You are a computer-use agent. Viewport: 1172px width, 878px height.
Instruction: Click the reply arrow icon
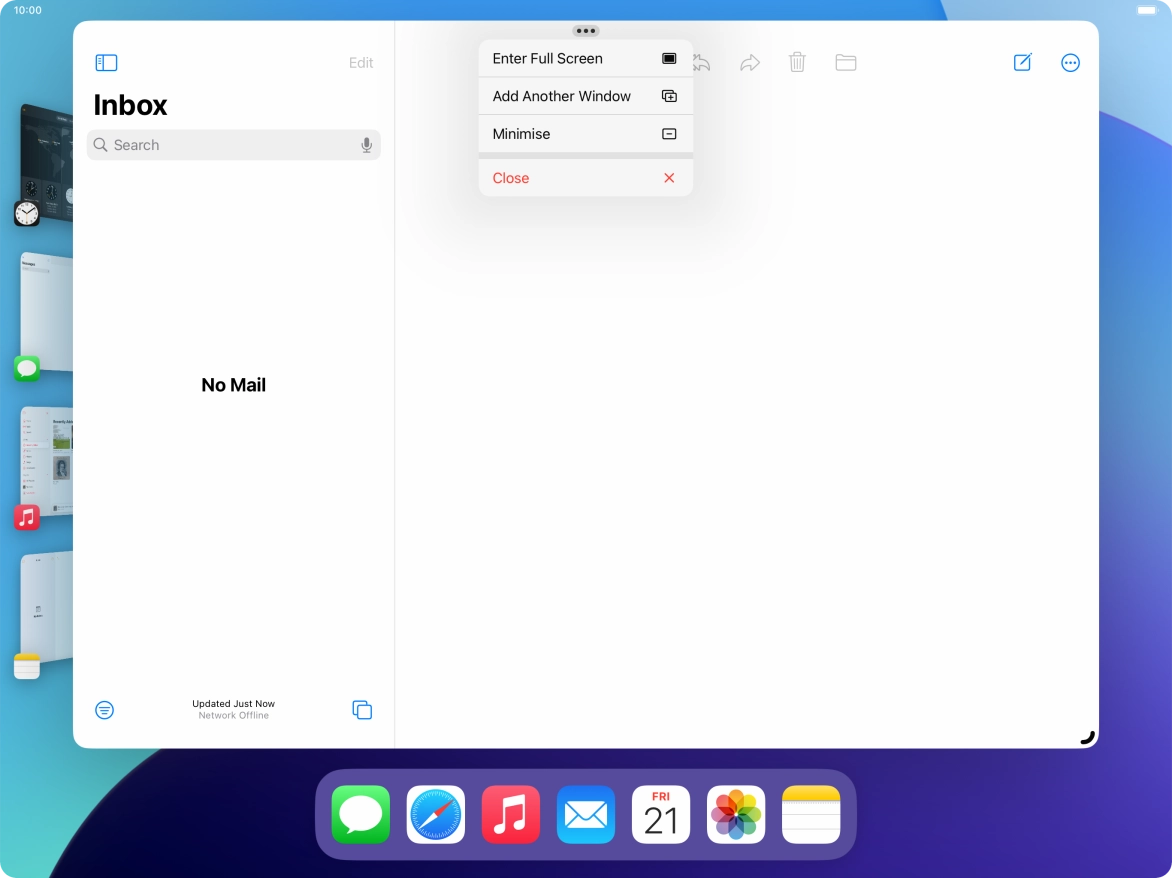coord(700,62)
